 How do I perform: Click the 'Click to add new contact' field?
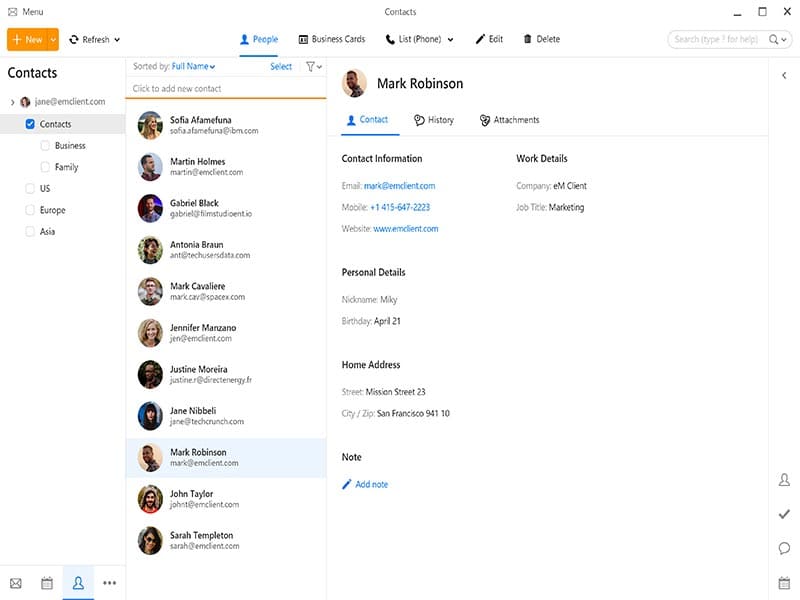(x=226, y=88)
